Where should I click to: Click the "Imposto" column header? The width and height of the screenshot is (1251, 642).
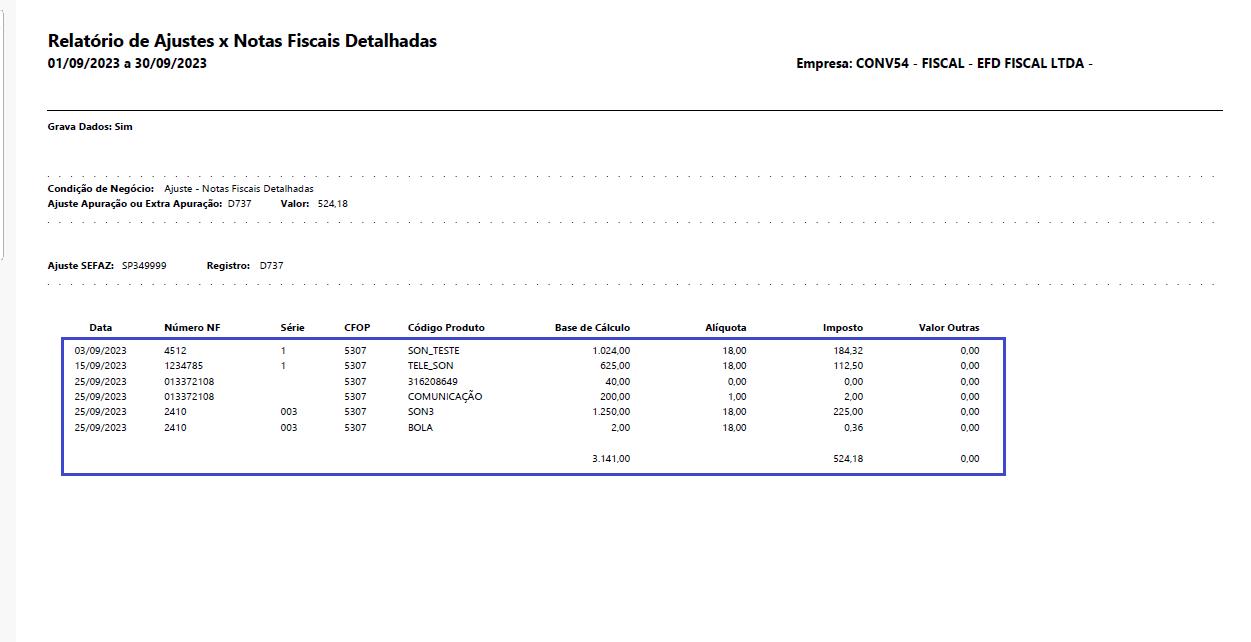tap(843, 327)
